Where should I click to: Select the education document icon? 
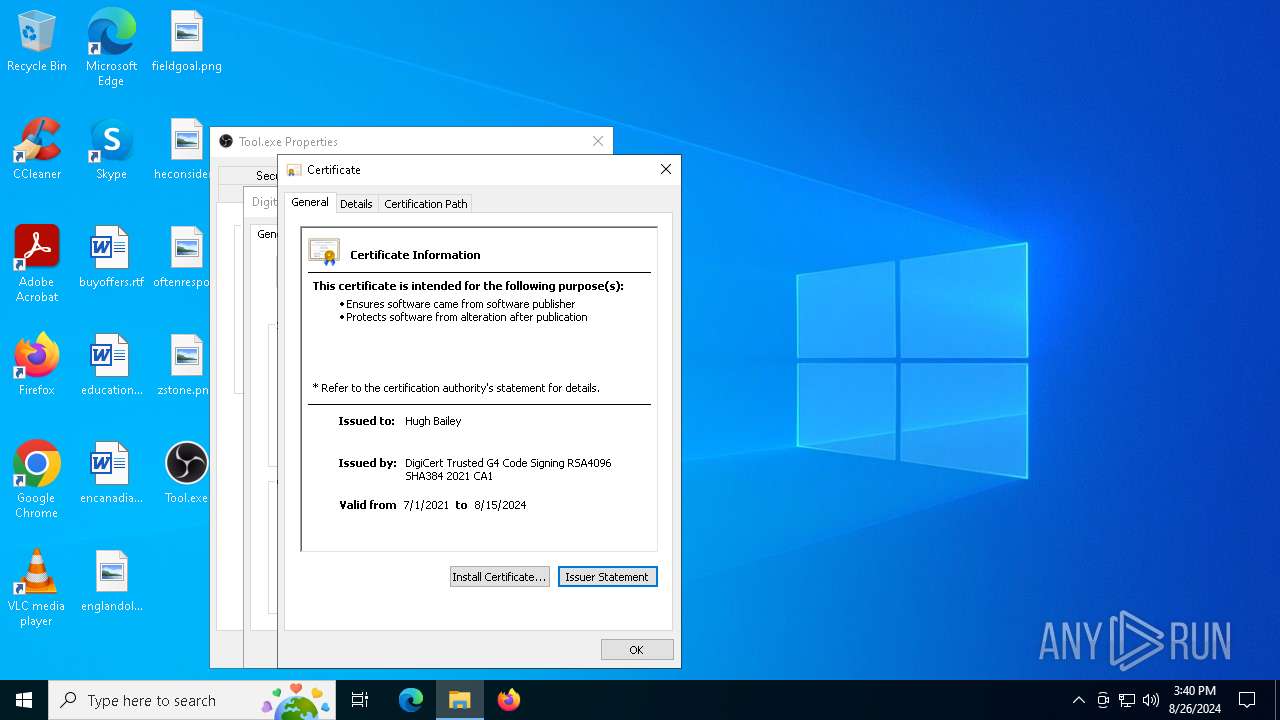click(x=111, y=366)
